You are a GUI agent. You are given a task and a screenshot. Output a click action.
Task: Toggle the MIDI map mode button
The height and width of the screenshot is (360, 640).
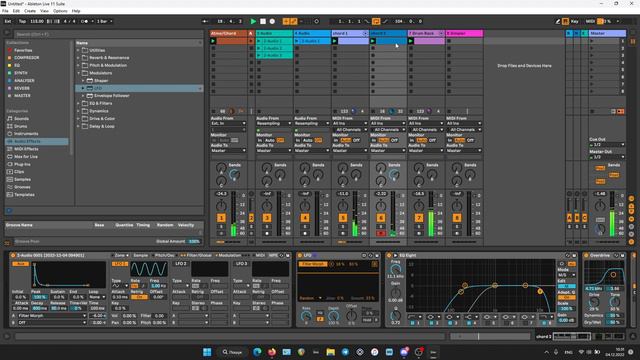pyautogui.click(x=590, y=21)
